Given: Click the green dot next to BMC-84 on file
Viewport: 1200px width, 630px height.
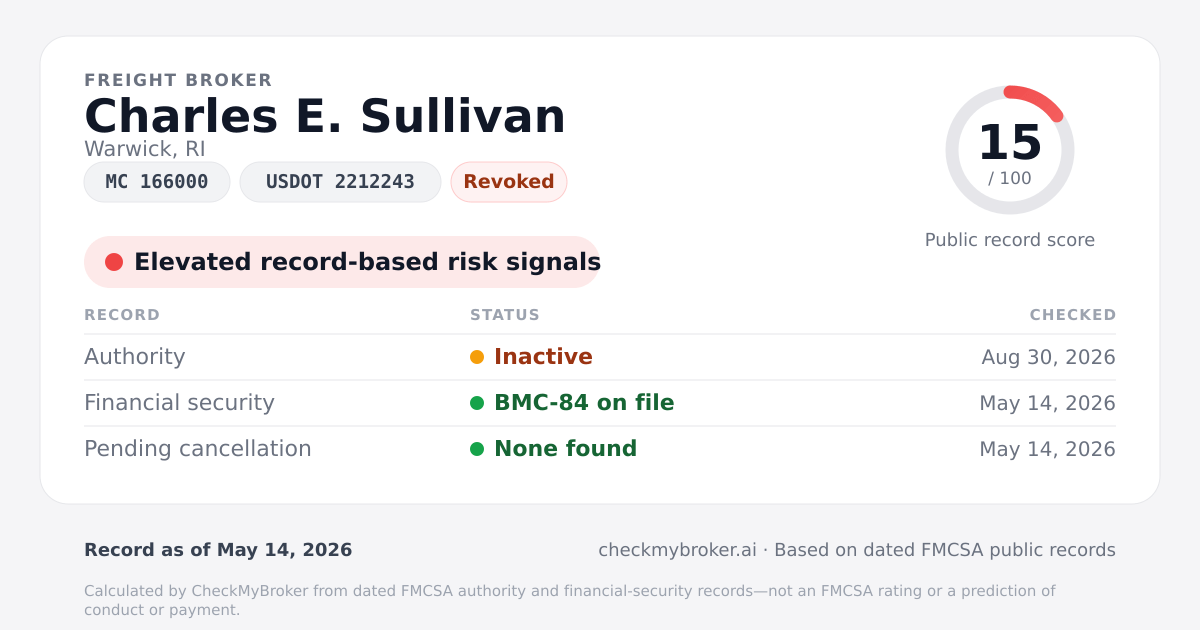Looking at the screenshot, I should [x=477, y=403].
